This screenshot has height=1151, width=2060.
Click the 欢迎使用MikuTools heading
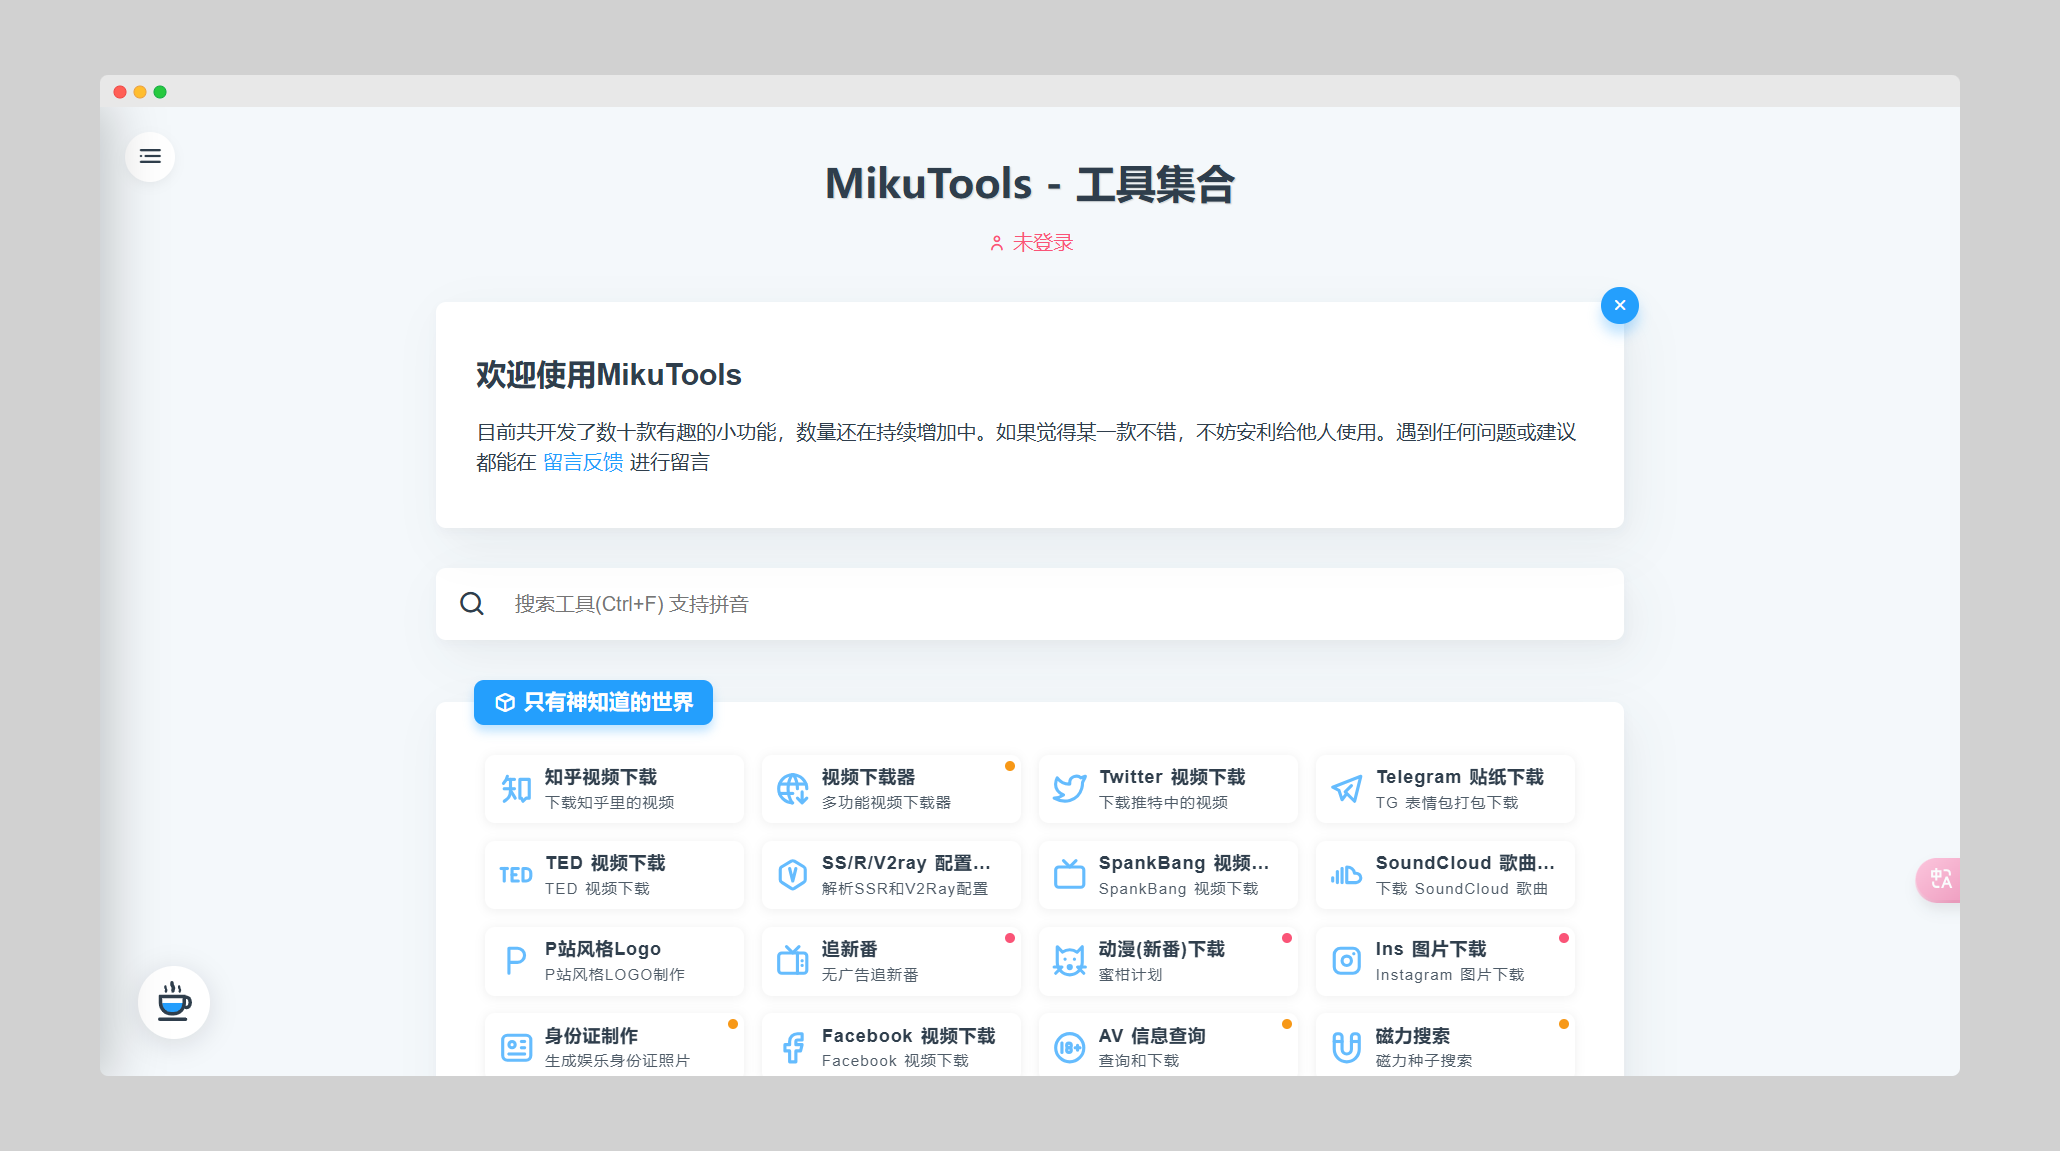(609, 375)
